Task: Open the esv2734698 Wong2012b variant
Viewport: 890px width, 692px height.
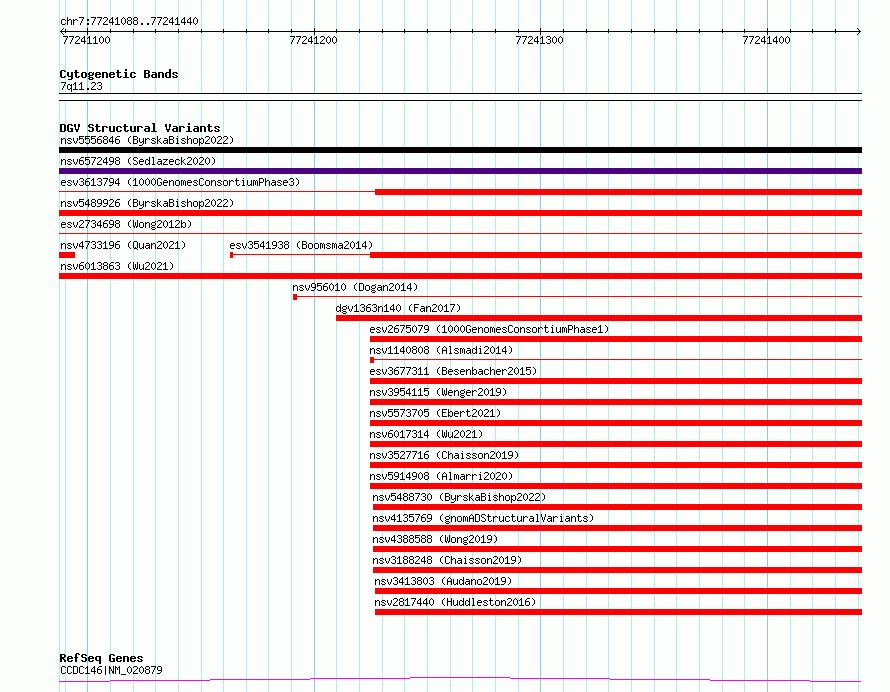Action: (125, 225)
